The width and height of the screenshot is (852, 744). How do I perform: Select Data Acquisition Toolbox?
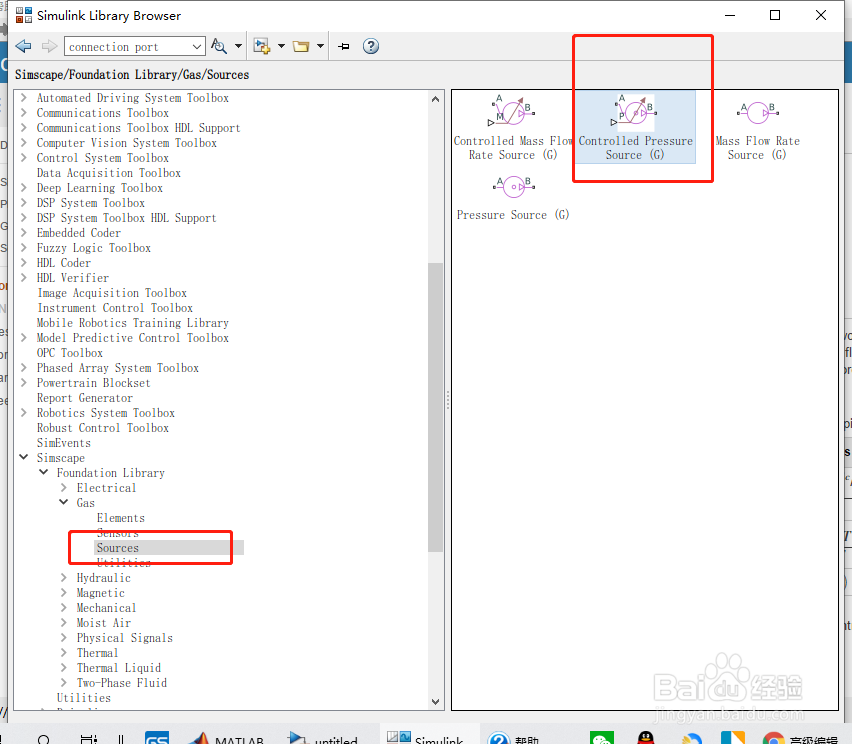point(109,173)
